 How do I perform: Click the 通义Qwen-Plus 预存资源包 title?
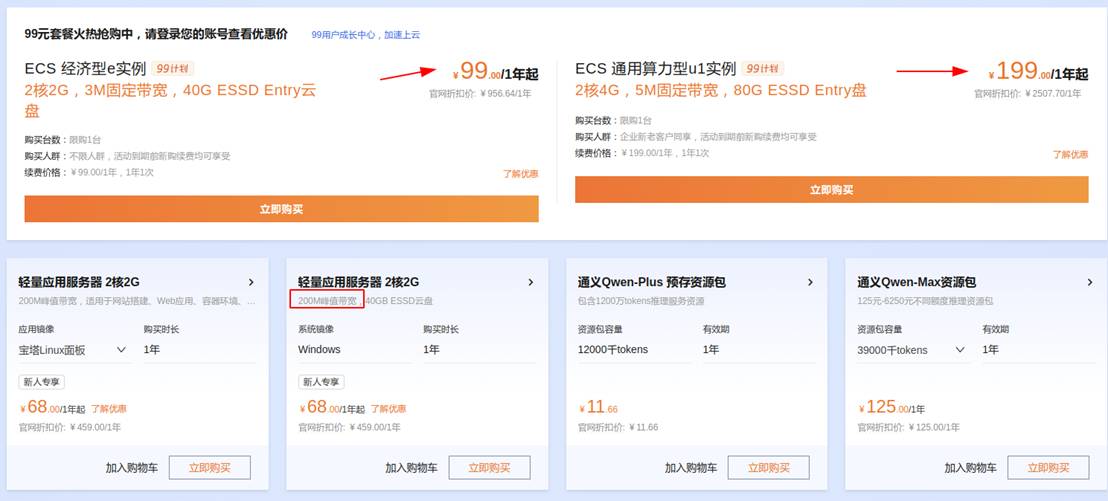pos(652,283)
